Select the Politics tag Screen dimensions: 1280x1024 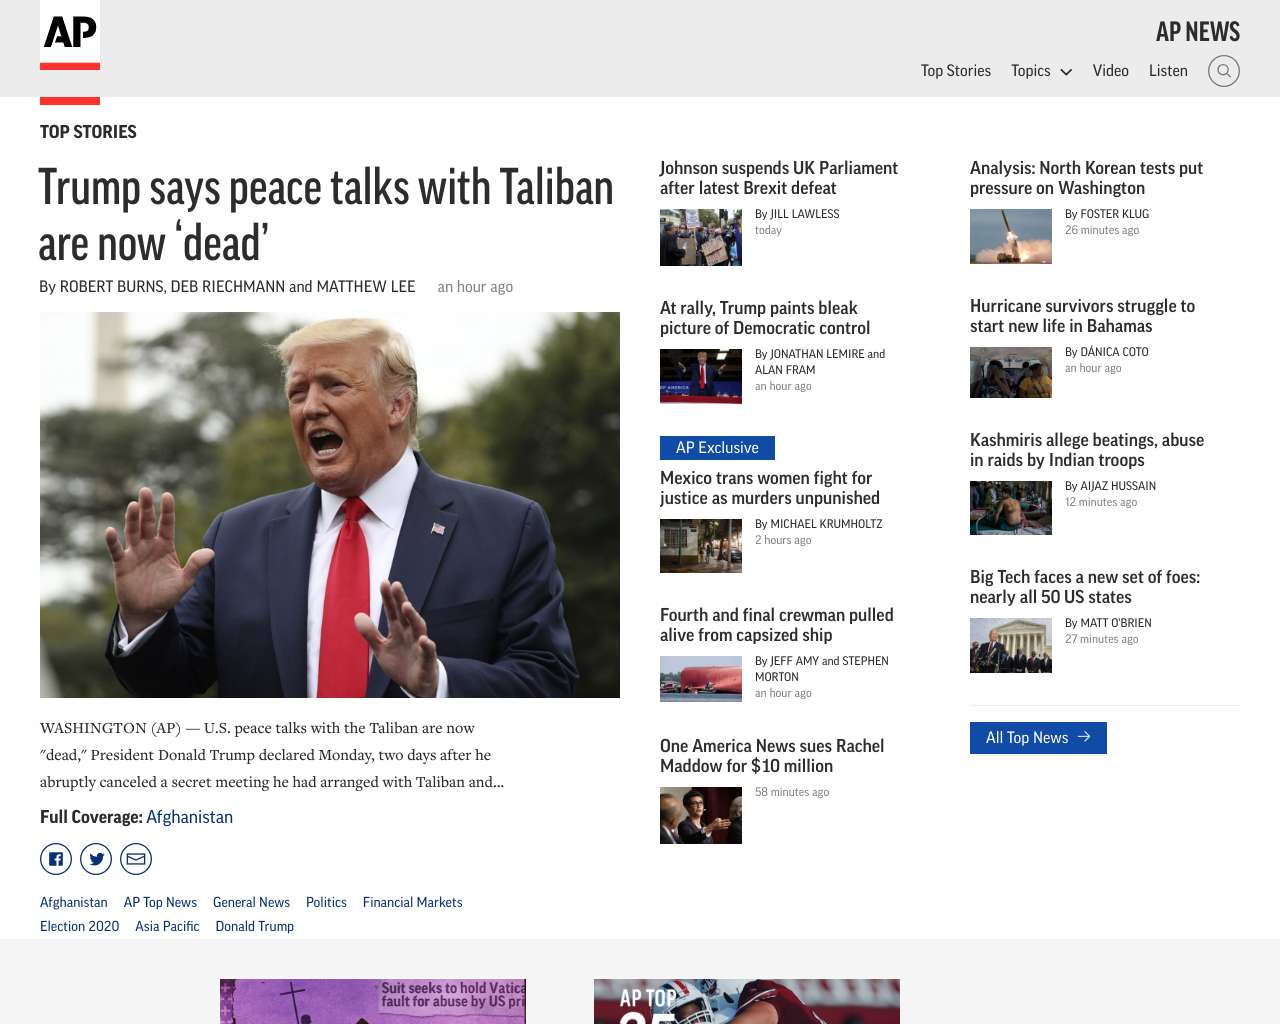tap(326, 902)
